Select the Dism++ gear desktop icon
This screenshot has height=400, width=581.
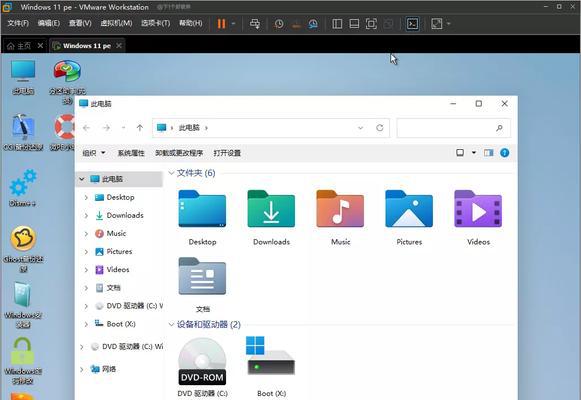pos(23,187)
